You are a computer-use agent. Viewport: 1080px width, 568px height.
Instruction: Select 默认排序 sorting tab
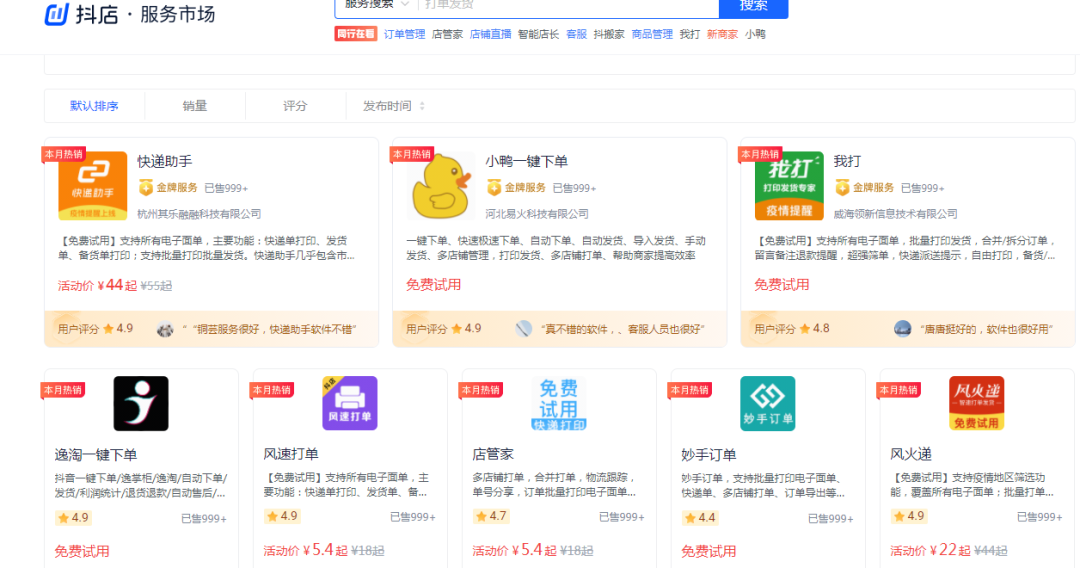(94, 106)
